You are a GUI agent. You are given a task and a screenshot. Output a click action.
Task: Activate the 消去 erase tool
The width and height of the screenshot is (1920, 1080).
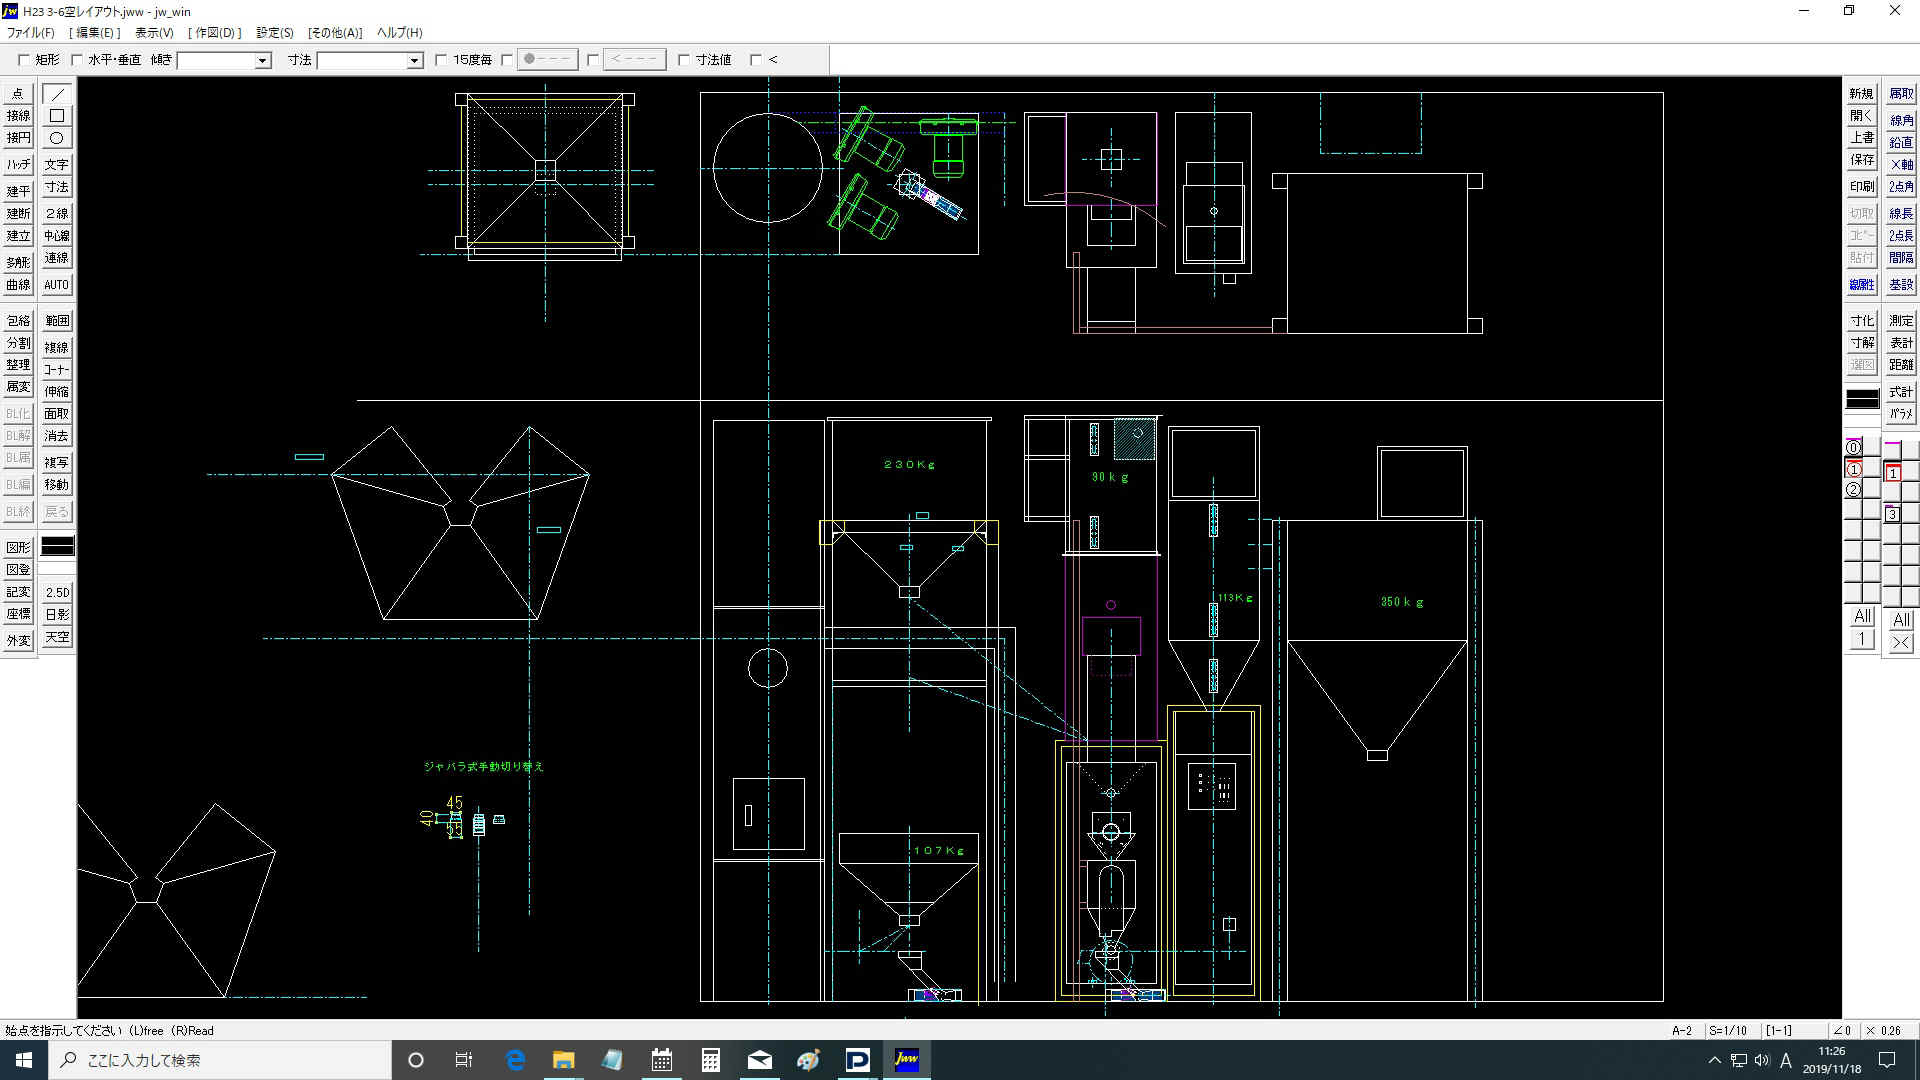[x=57, y=436]
